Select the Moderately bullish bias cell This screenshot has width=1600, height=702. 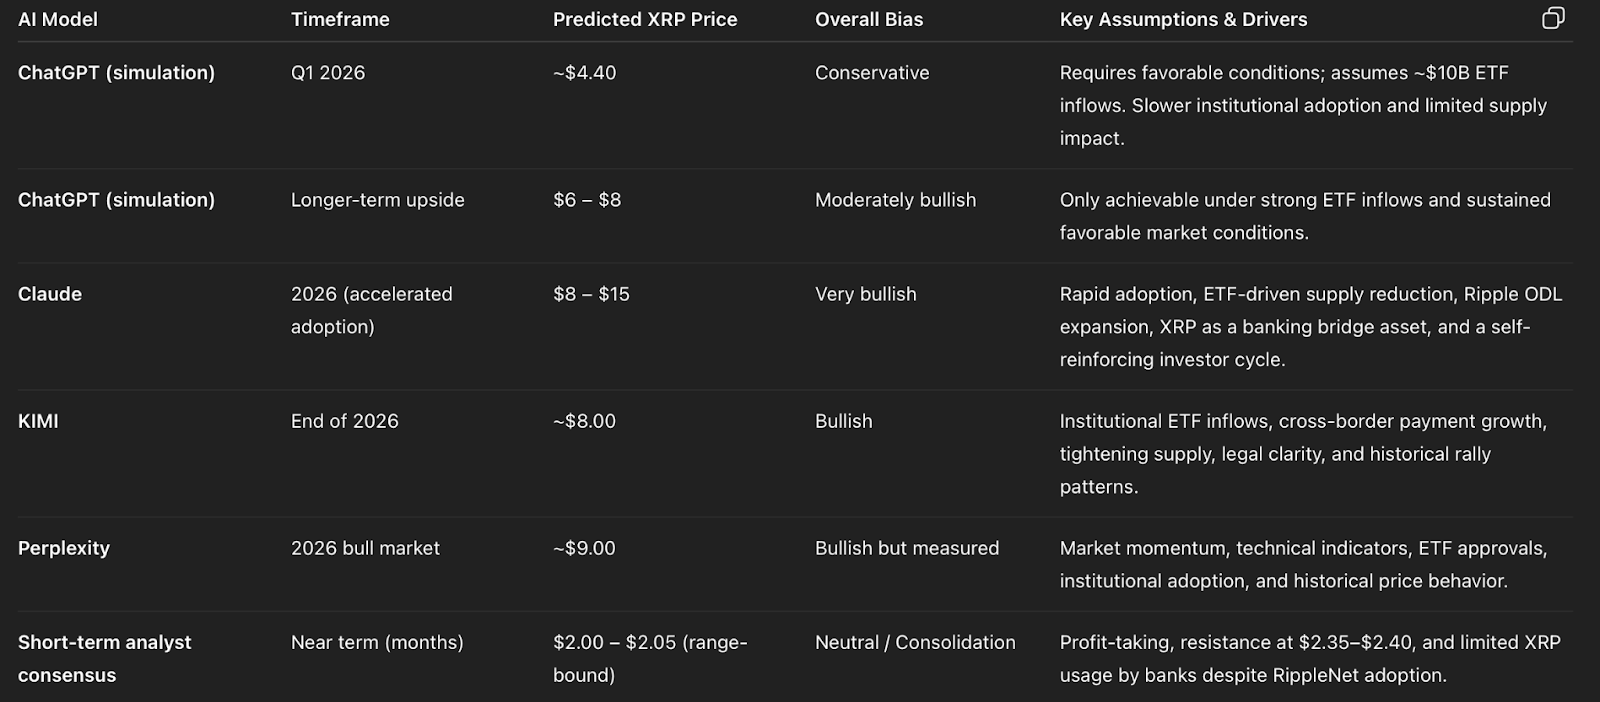895,200
